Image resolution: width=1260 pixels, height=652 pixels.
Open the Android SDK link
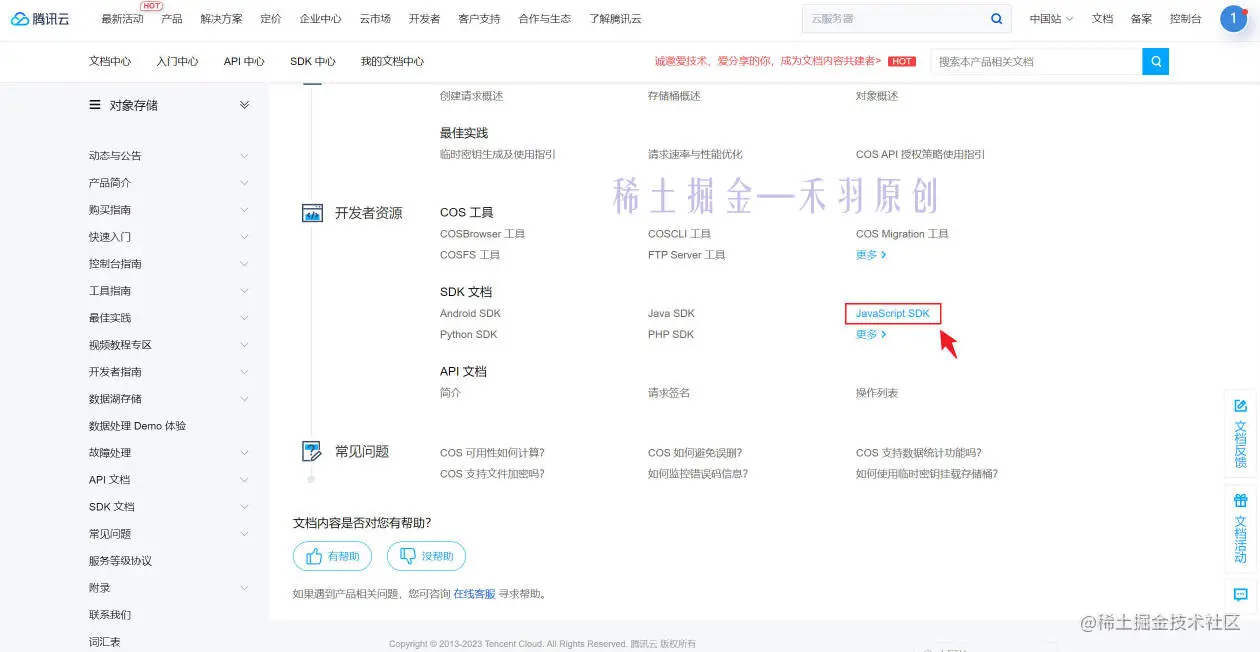[470, 313]
